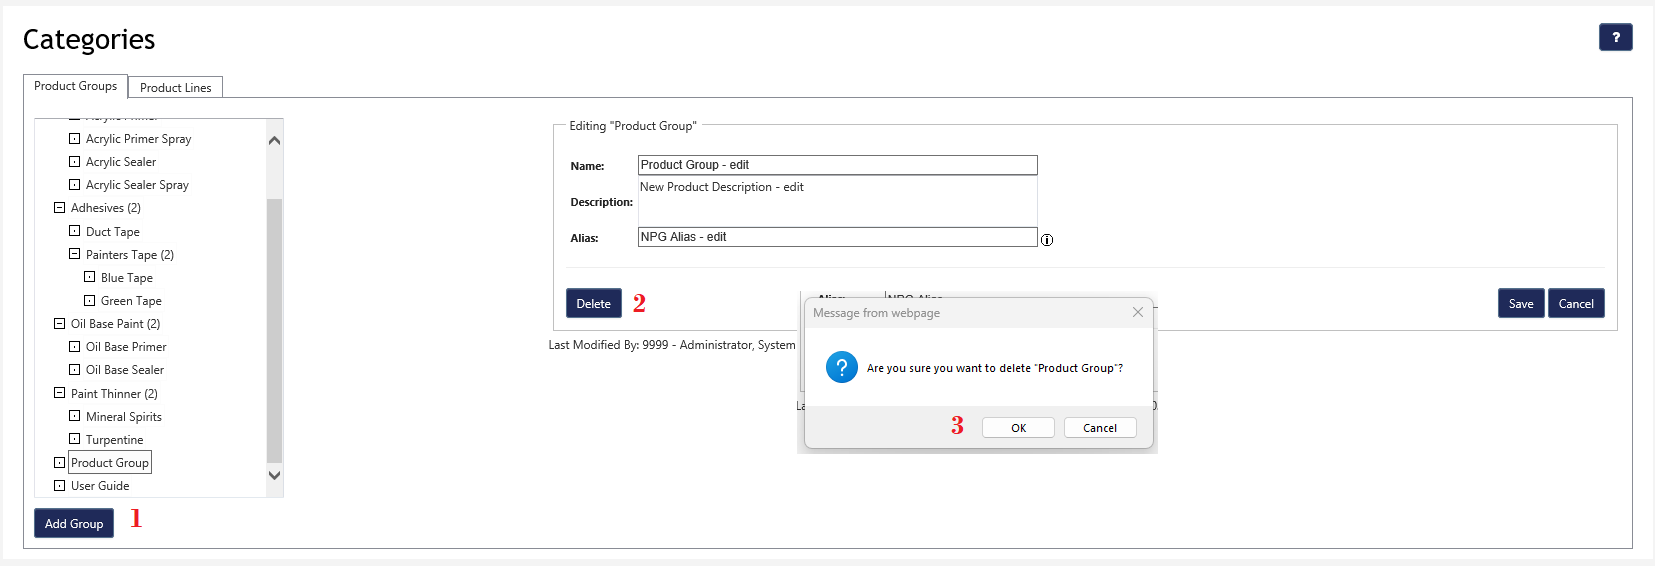Switch to the Product Lines tab
This screenshot has width=1655, height=566.
coord(175,88)
